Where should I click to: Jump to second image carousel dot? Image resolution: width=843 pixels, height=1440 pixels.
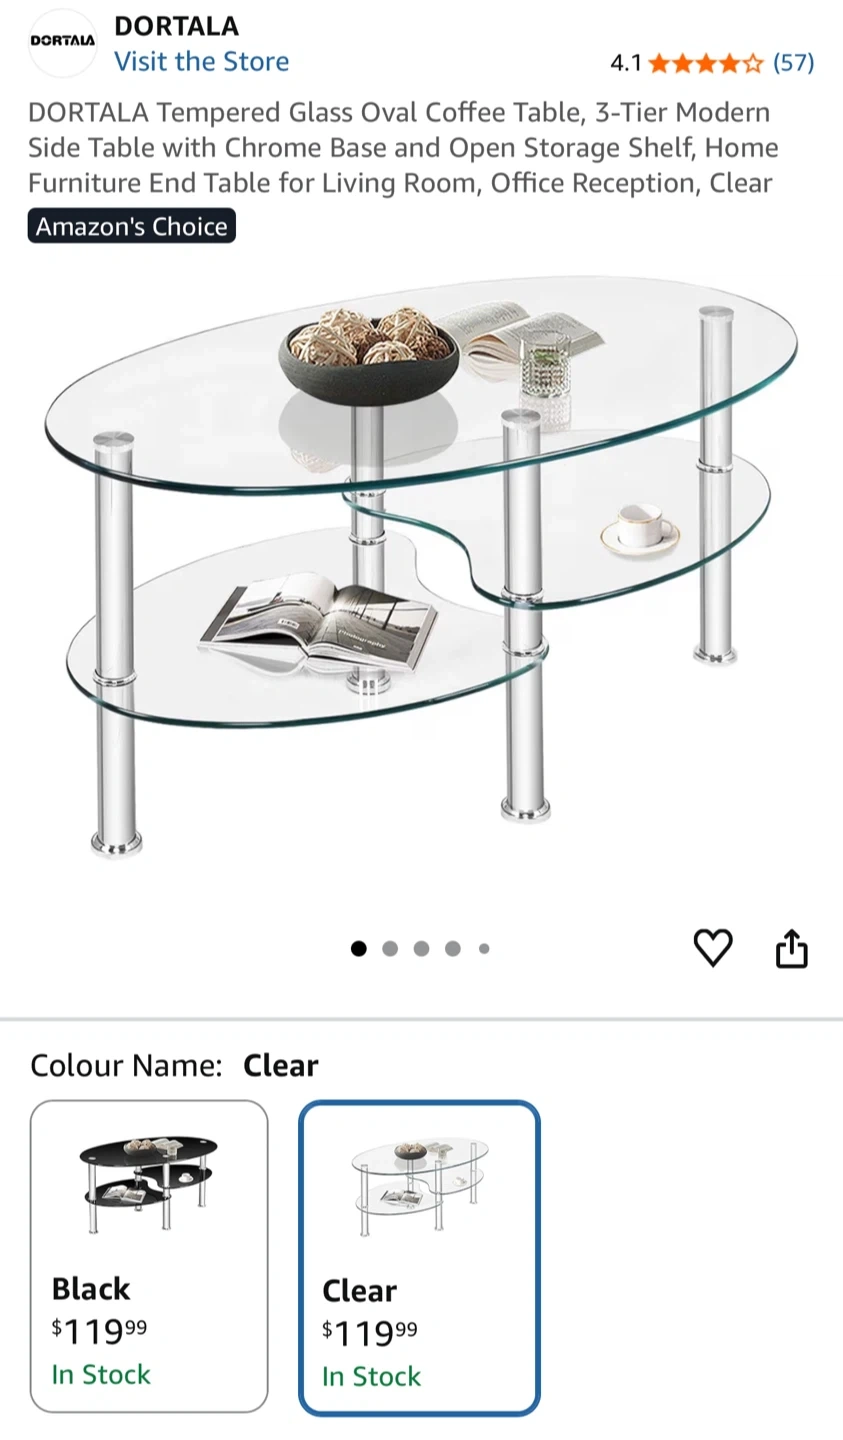[x=390, y=948]
